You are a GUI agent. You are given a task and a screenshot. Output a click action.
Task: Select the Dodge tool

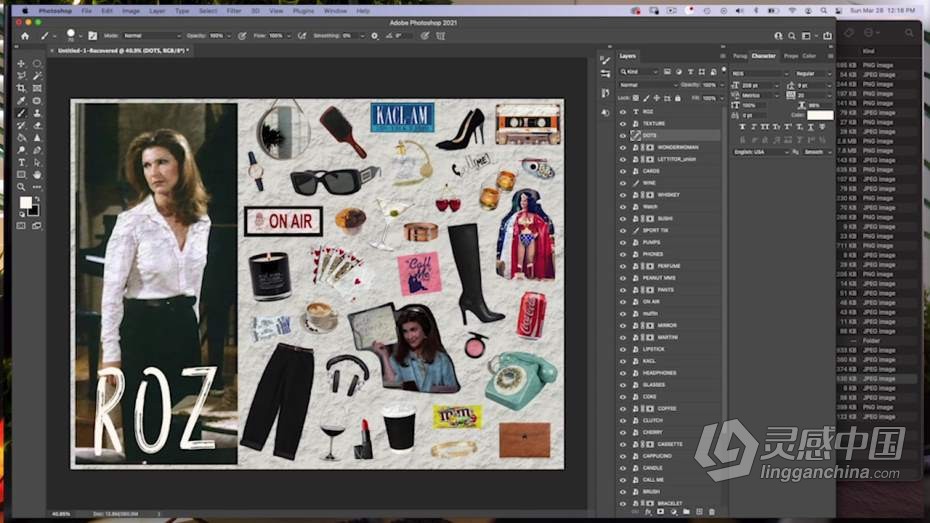21,151
